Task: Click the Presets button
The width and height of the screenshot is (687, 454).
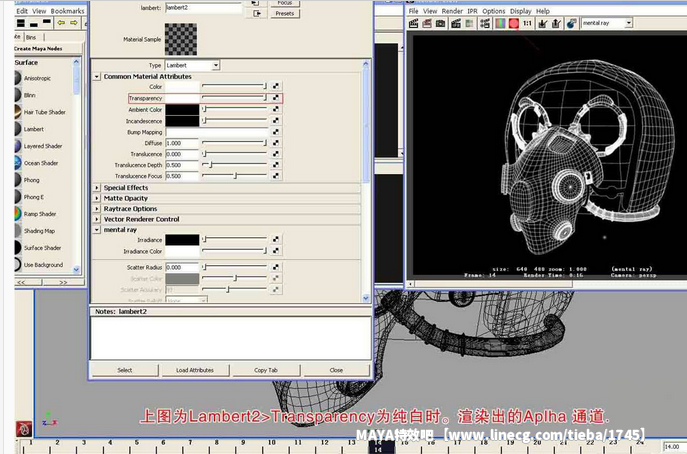Action: coord(285,14)
